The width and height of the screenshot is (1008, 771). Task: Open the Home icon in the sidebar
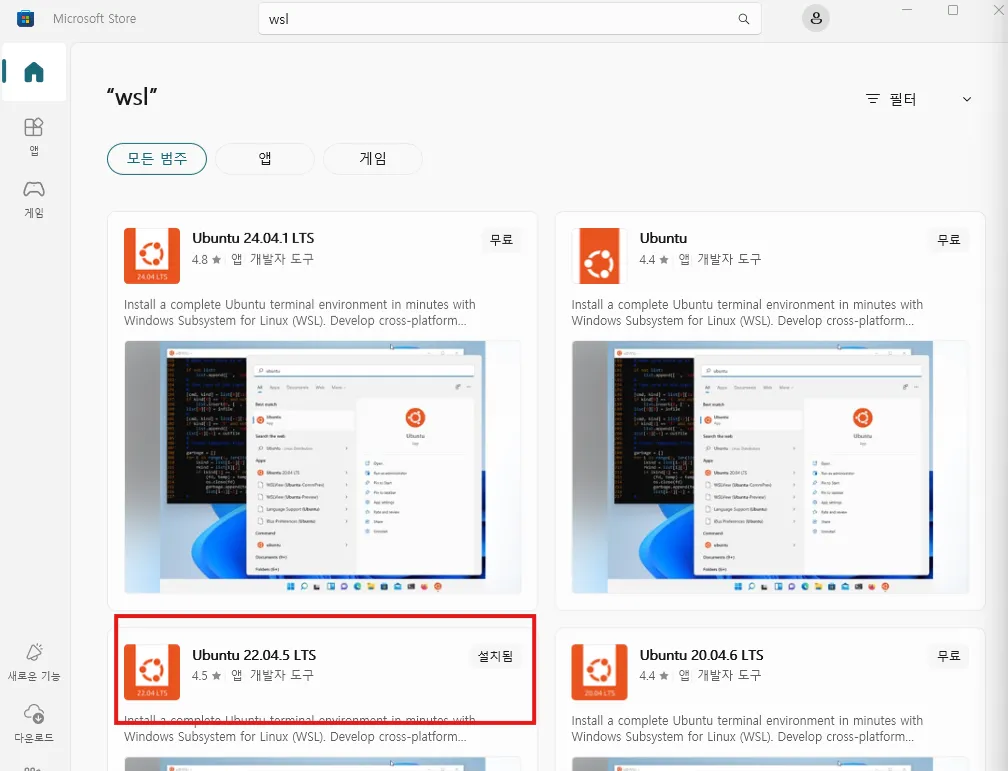coord(34,72)
